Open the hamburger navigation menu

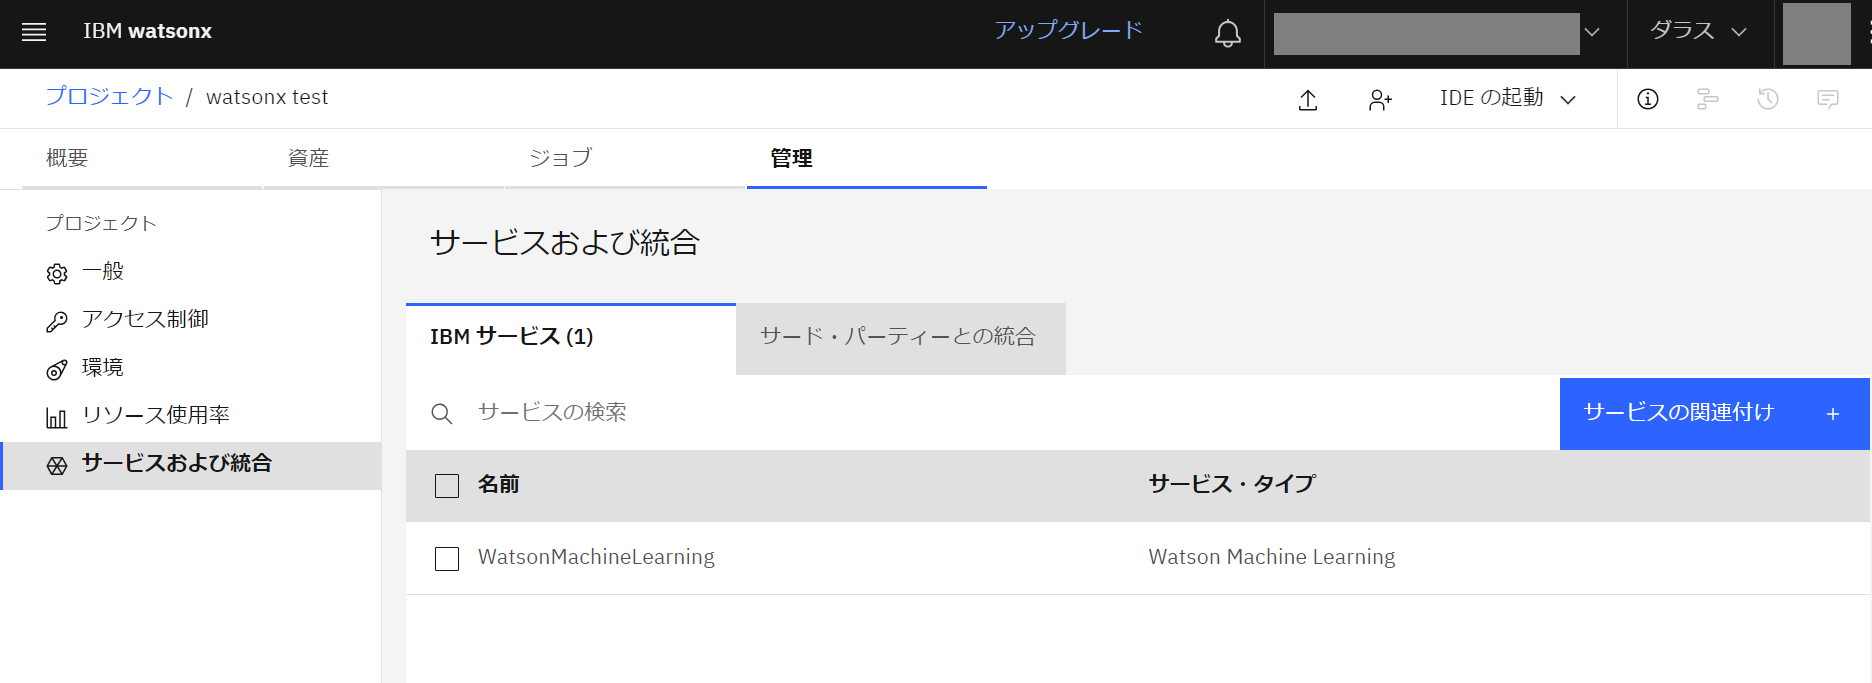click(34, 32)
